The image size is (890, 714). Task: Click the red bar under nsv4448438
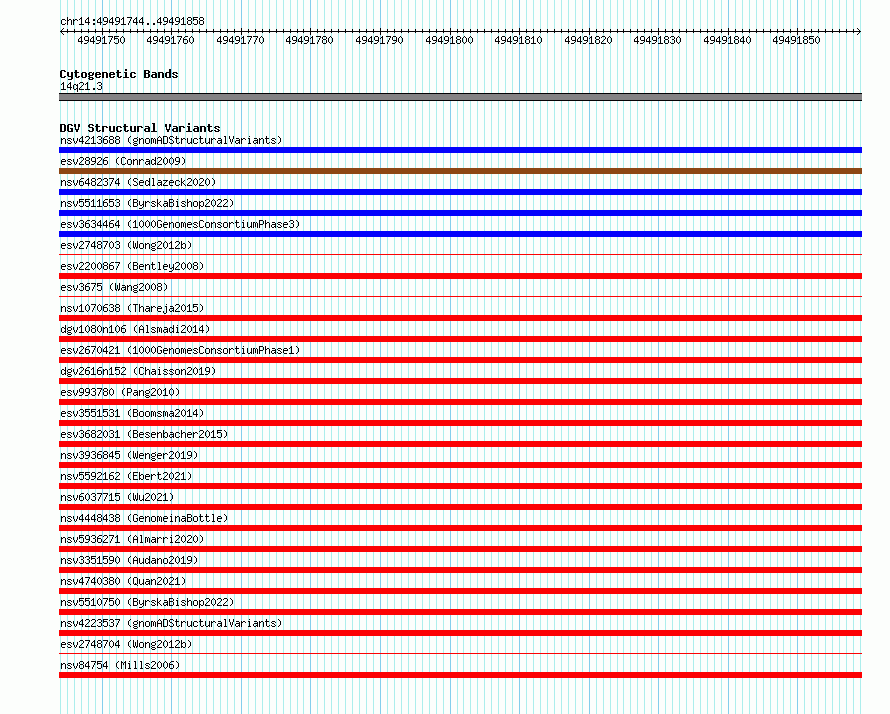click(460, 528)
